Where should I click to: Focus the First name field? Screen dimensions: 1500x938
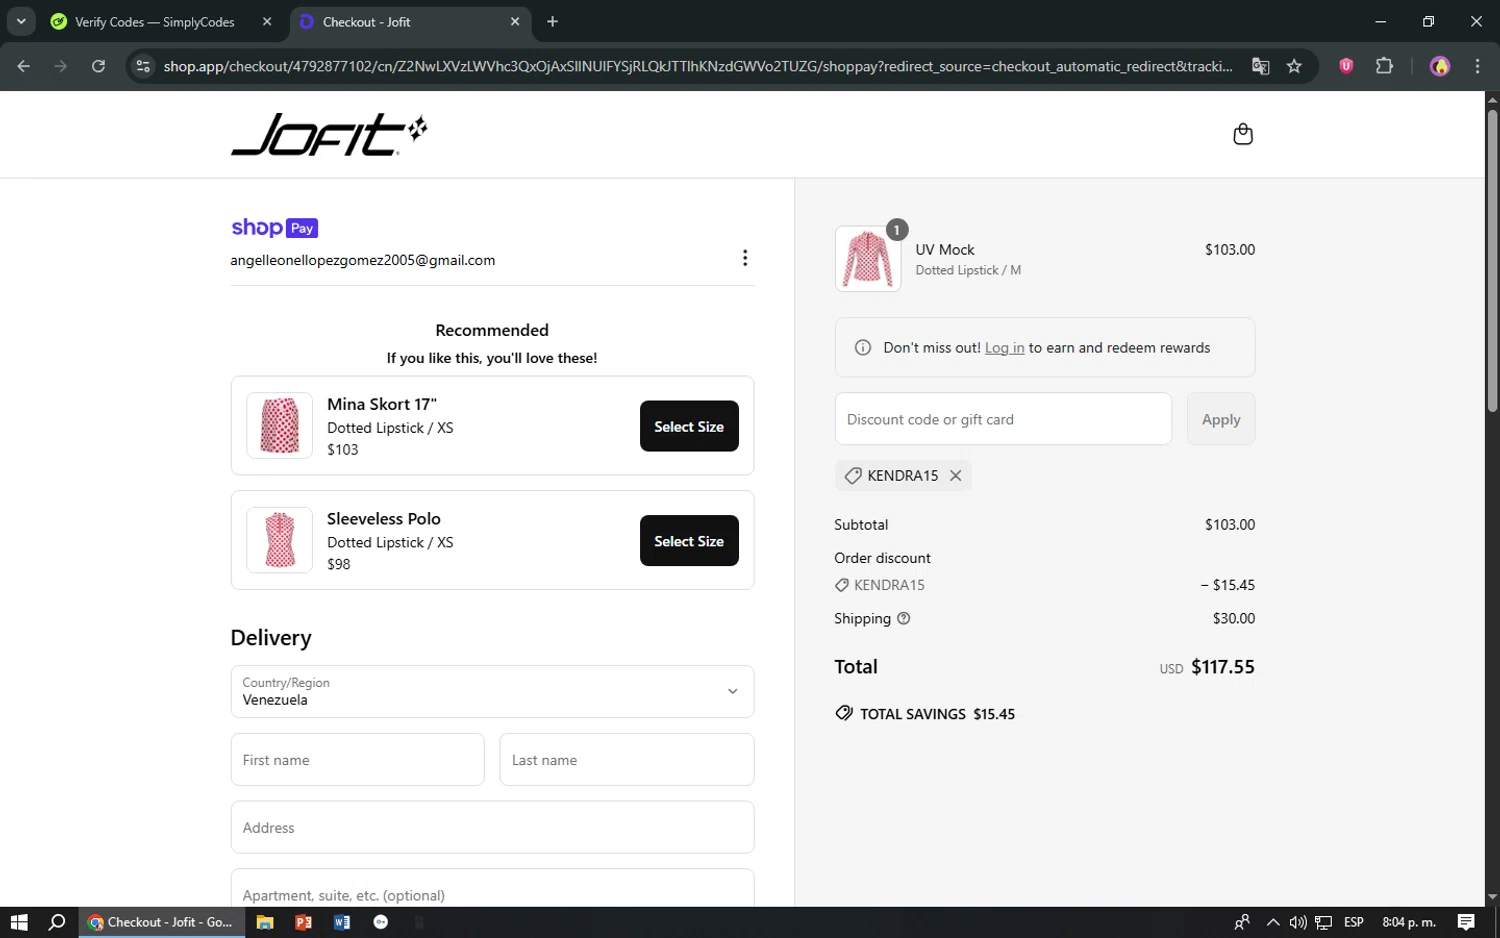357,760
